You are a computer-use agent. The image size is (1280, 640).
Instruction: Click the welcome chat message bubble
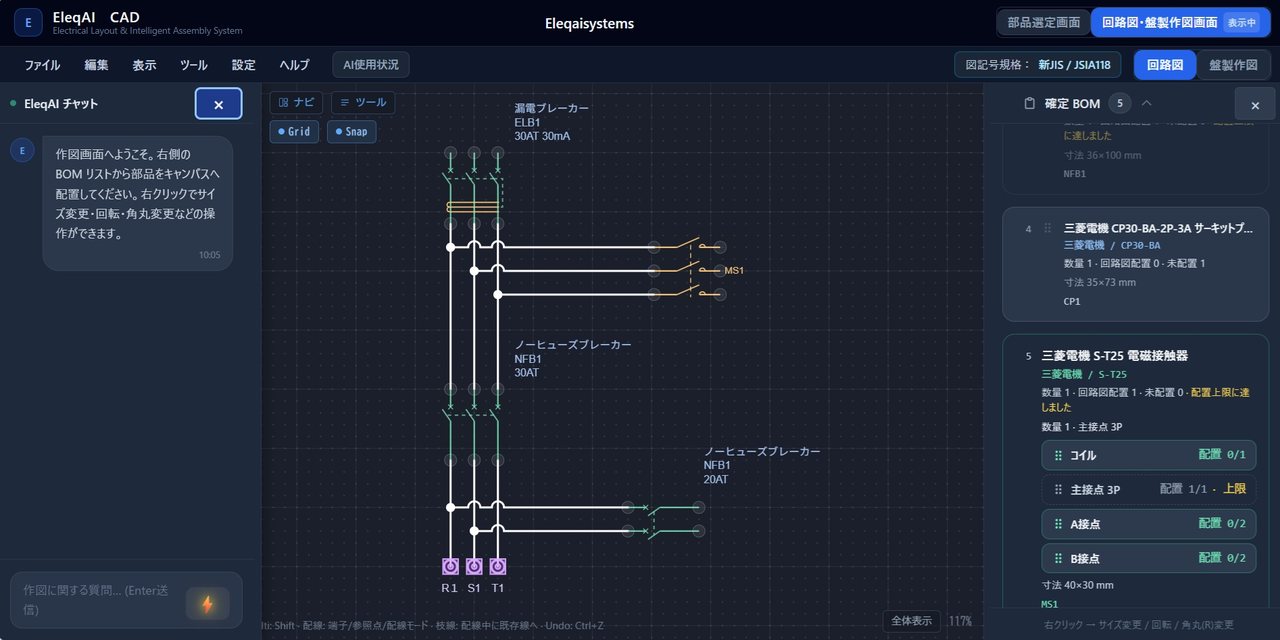point(138,203)
